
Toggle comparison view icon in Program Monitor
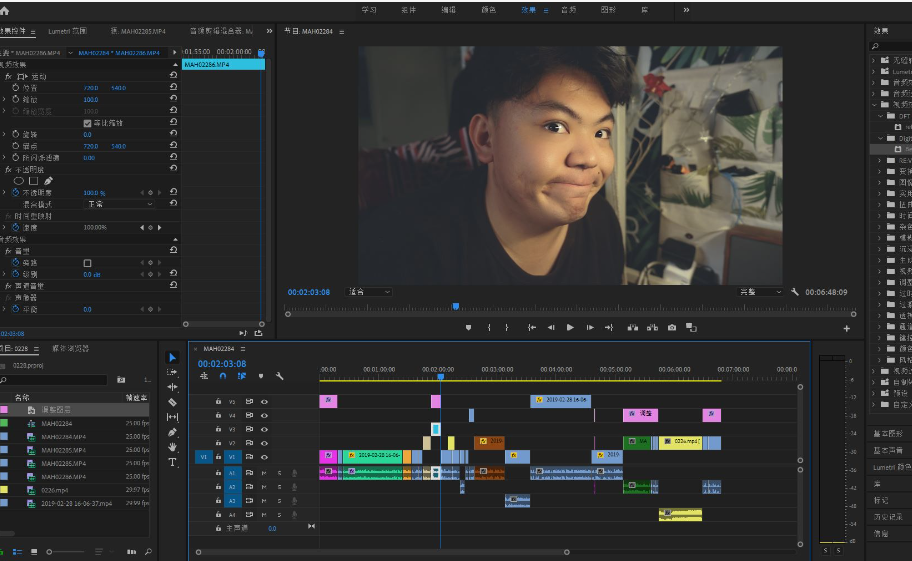point(691,328)
